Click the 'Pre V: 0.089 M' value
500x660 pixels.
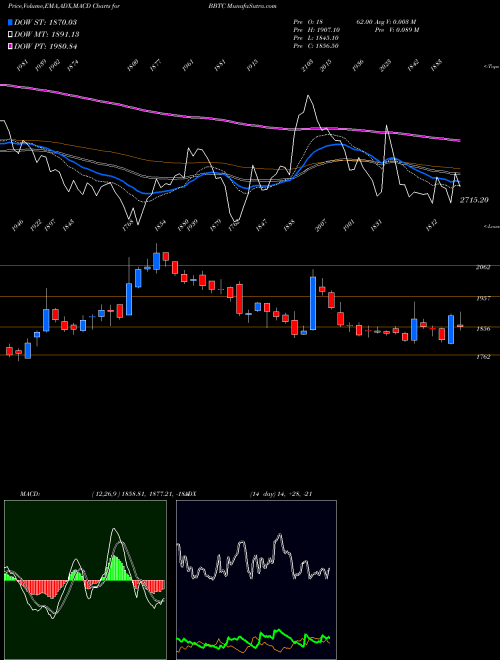pyautogui.click(x=397, y=30)
